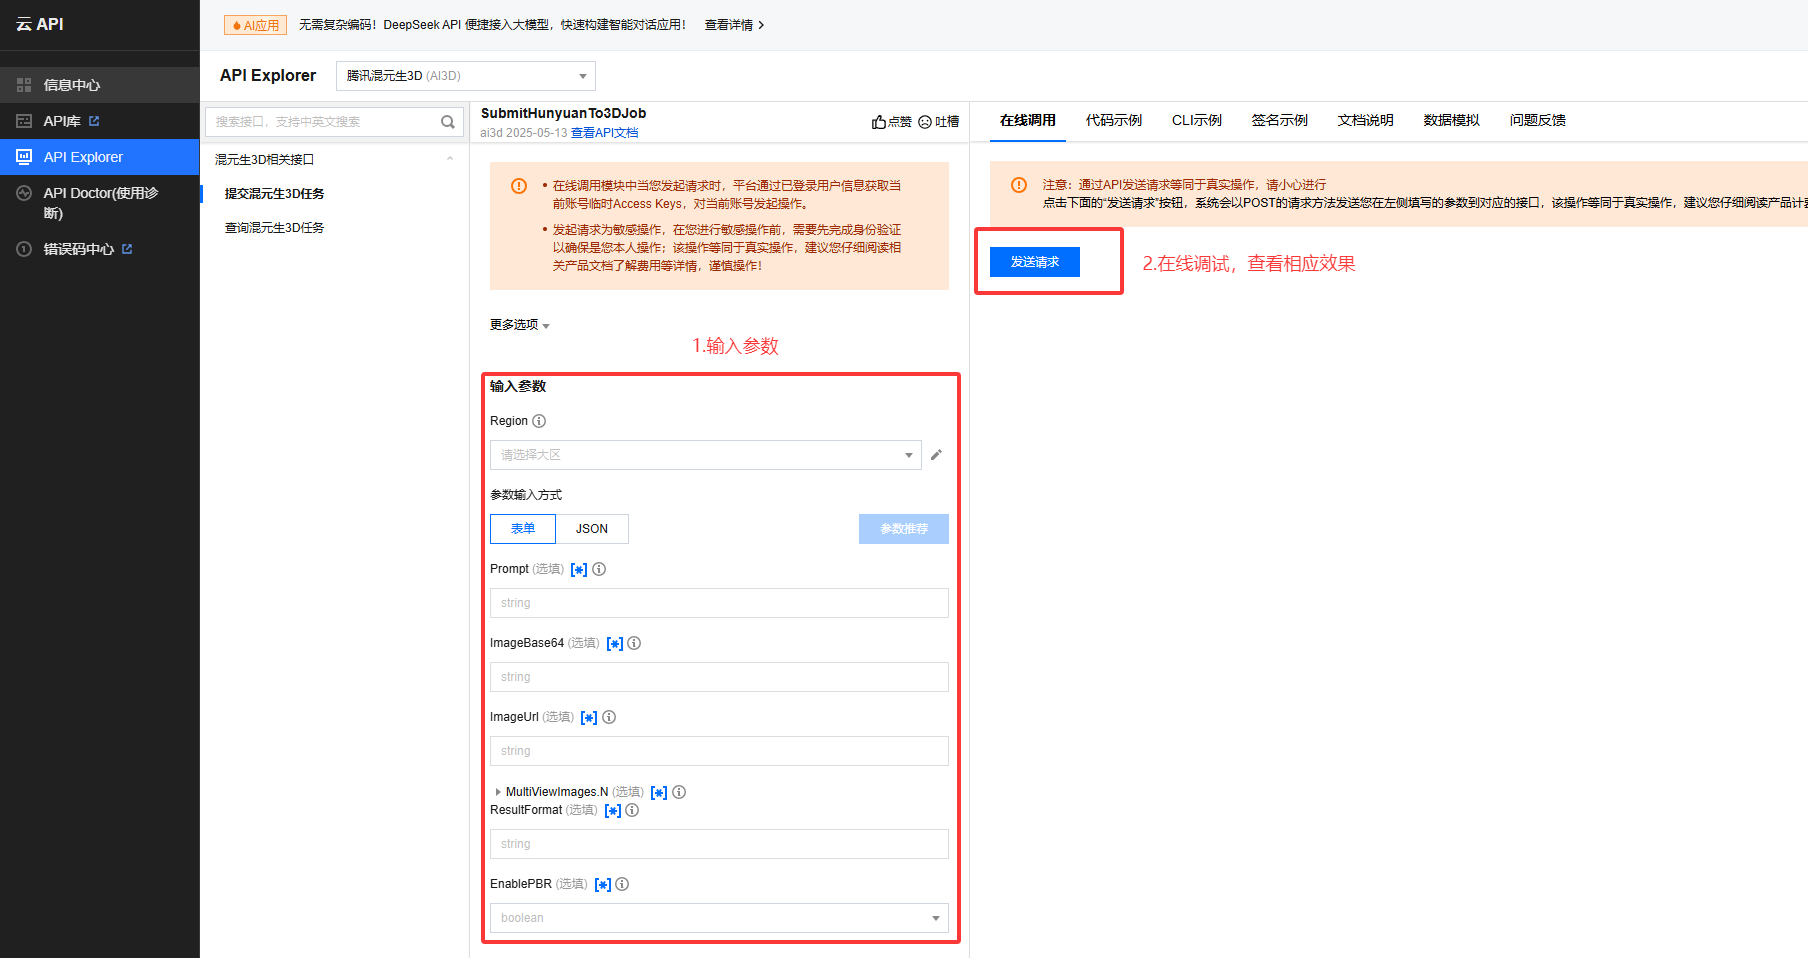Click the Region info icon
This screenshot has width=1808, height=958.
(x=539, y=421)
